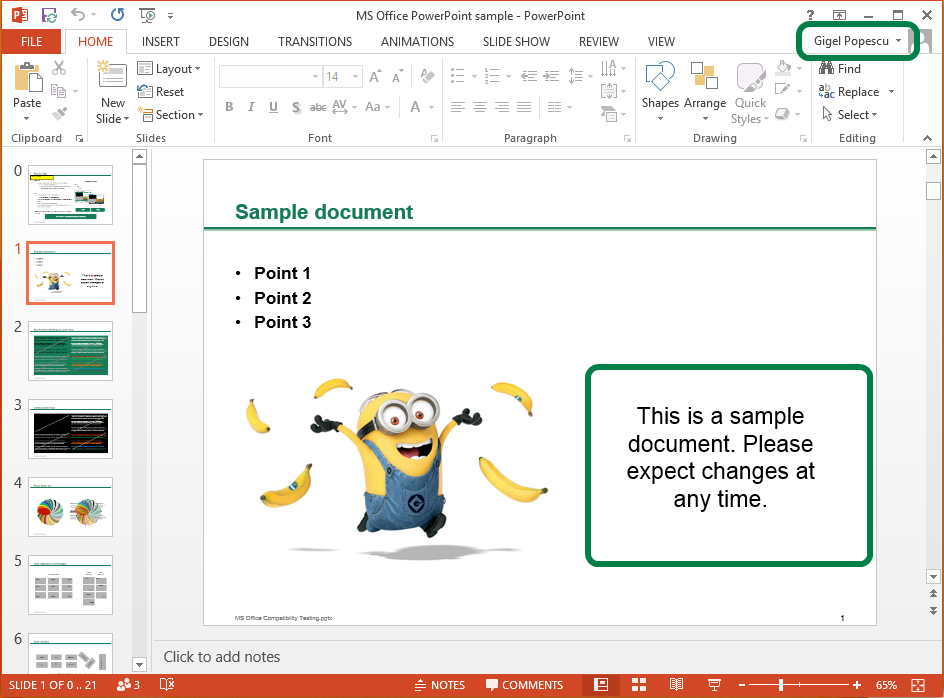Viewport: 944px width, 698px height.
Task: Toggle Bold formatting
Action: (x=229, y=107)
